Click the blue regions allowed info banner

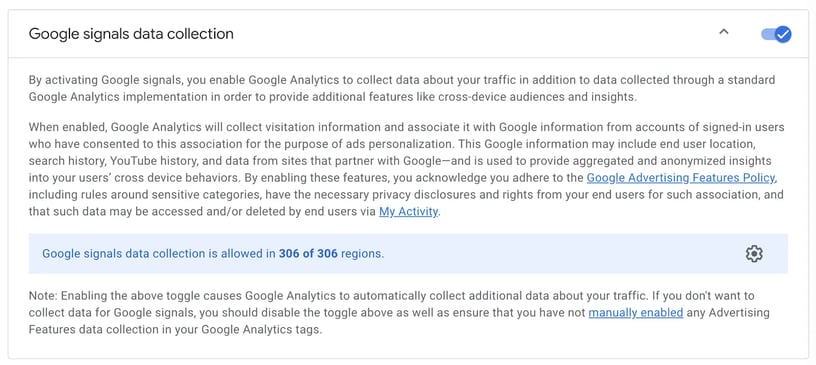pyautogui.click(x=408, y=254)
